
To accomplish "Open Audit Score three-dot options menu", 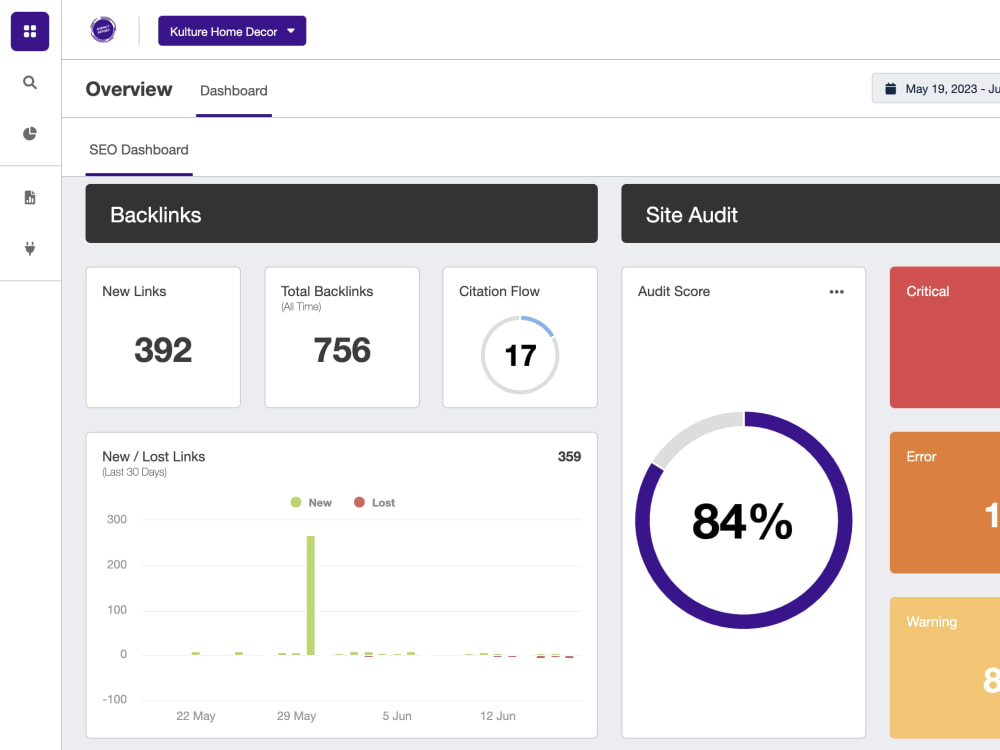I will point(836,292).
